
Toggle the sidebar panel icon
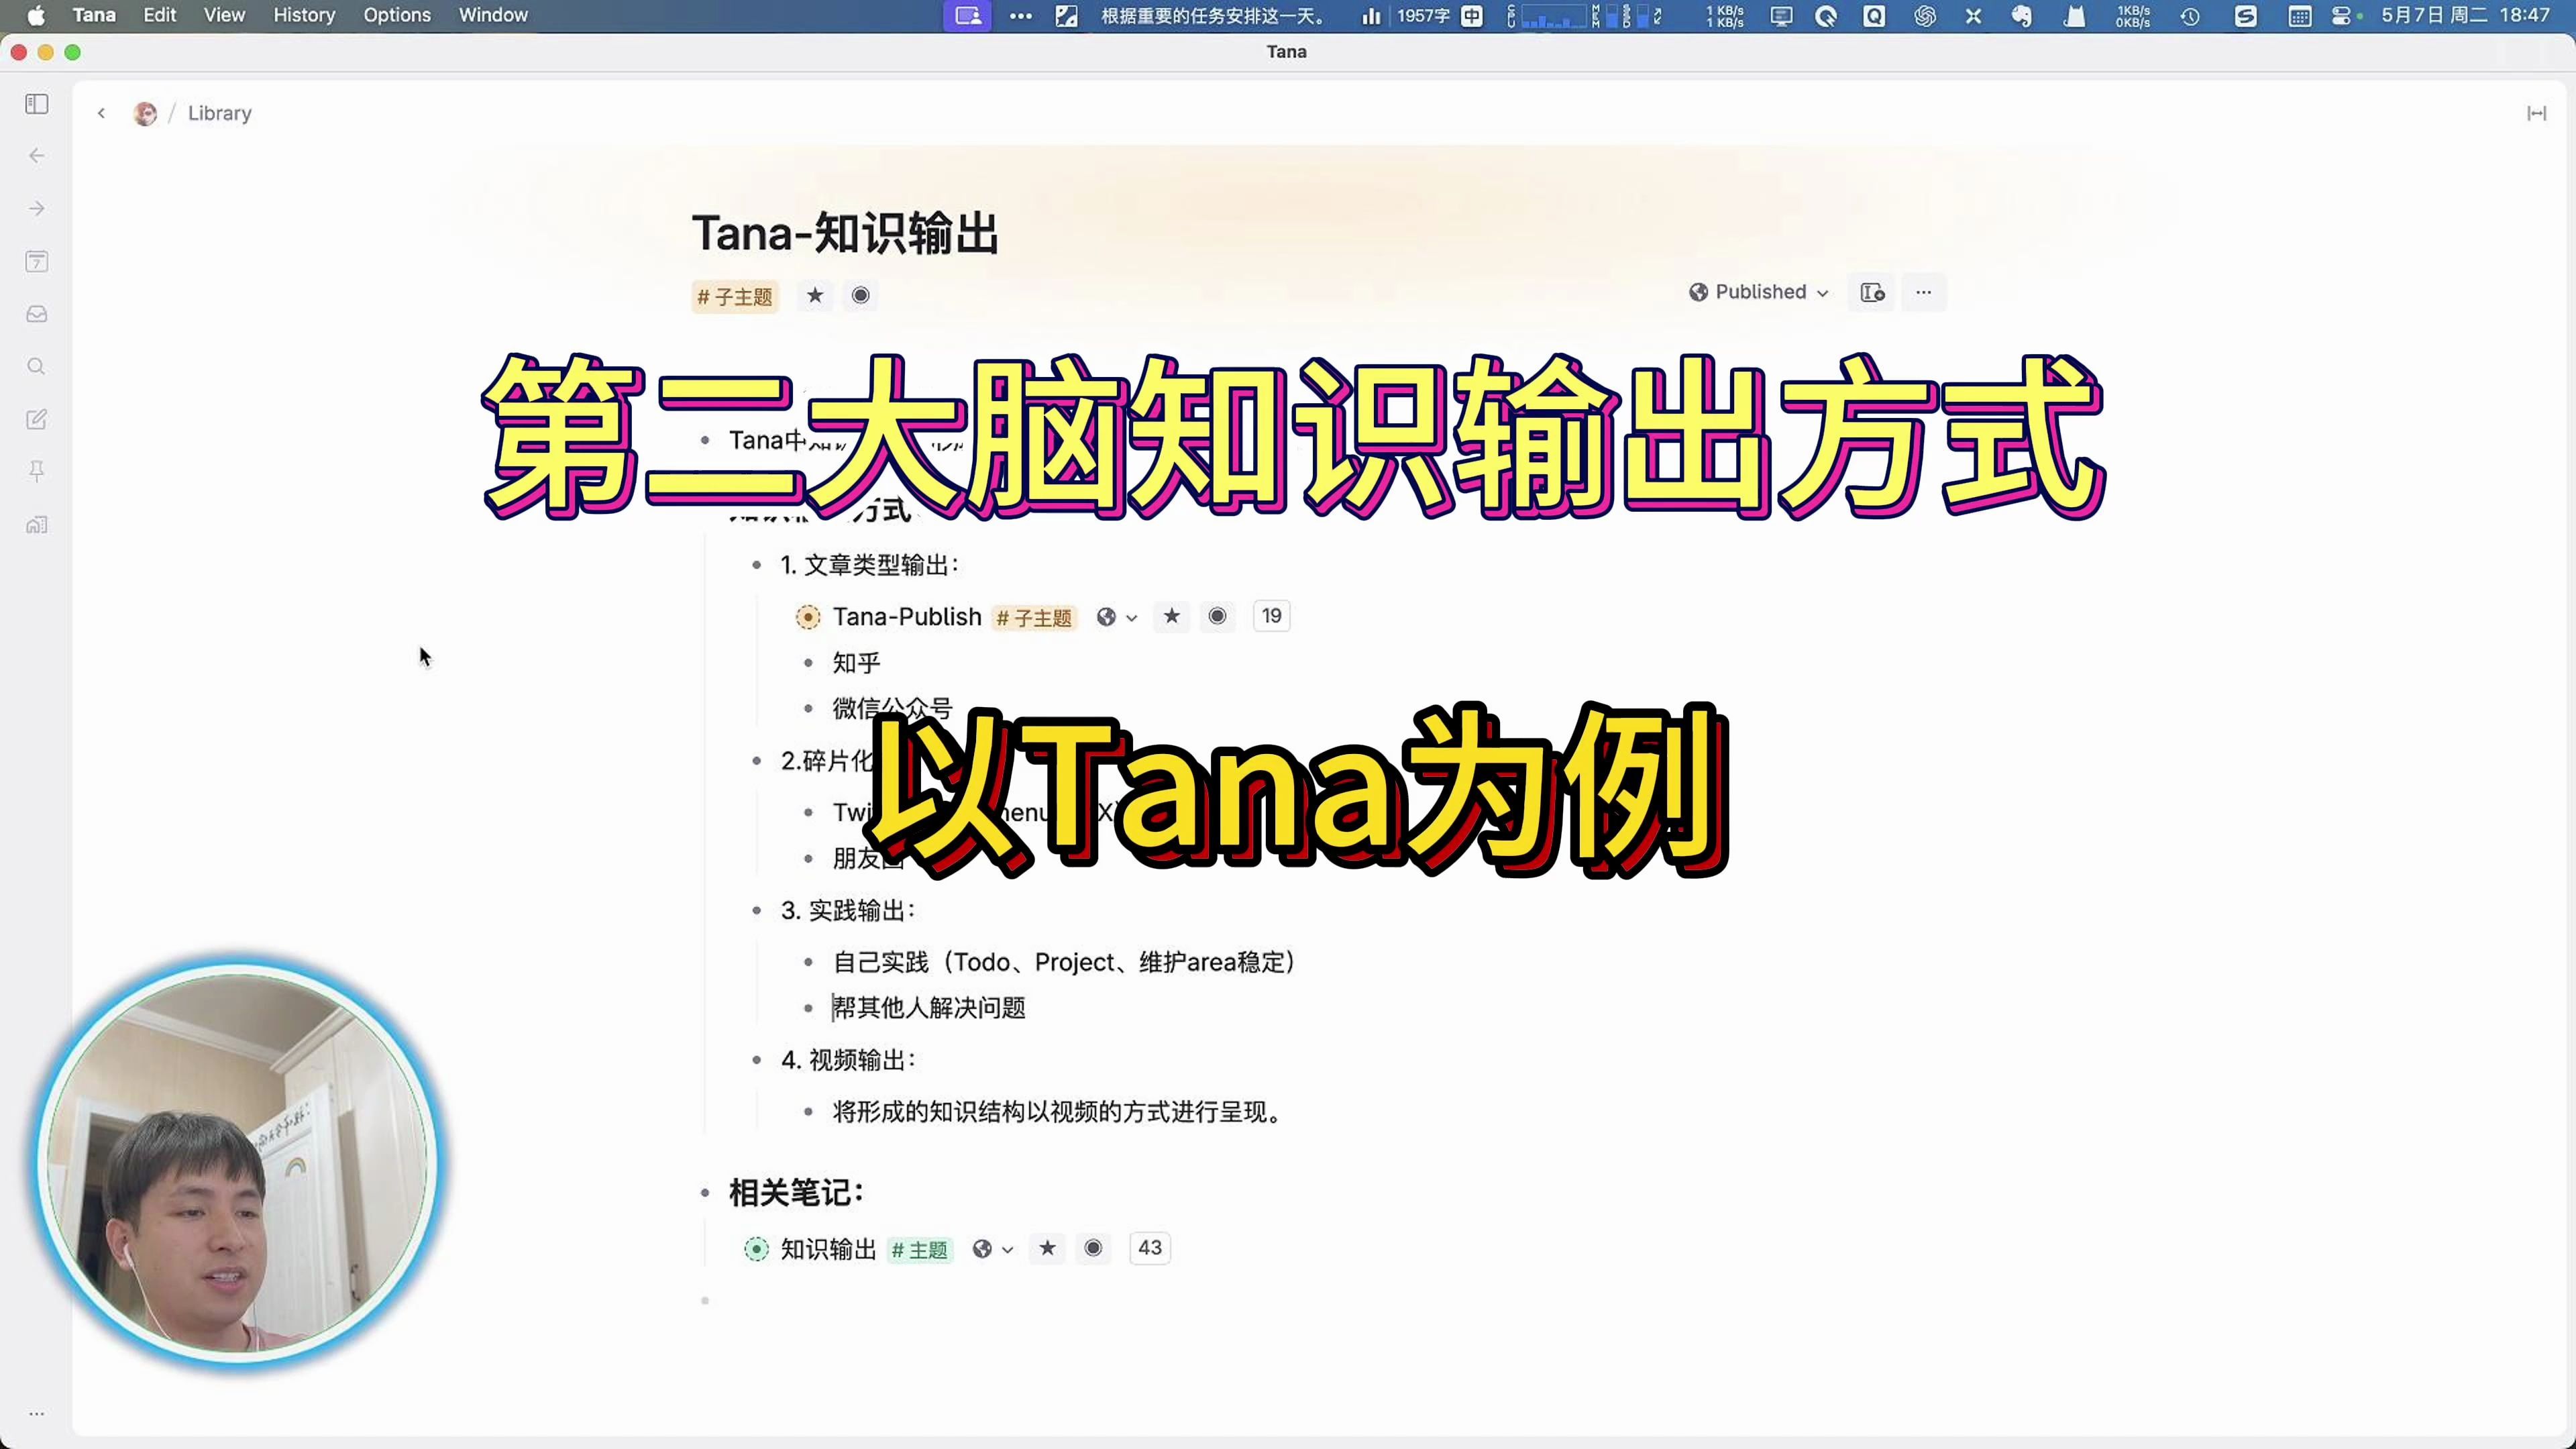(37, 104)
